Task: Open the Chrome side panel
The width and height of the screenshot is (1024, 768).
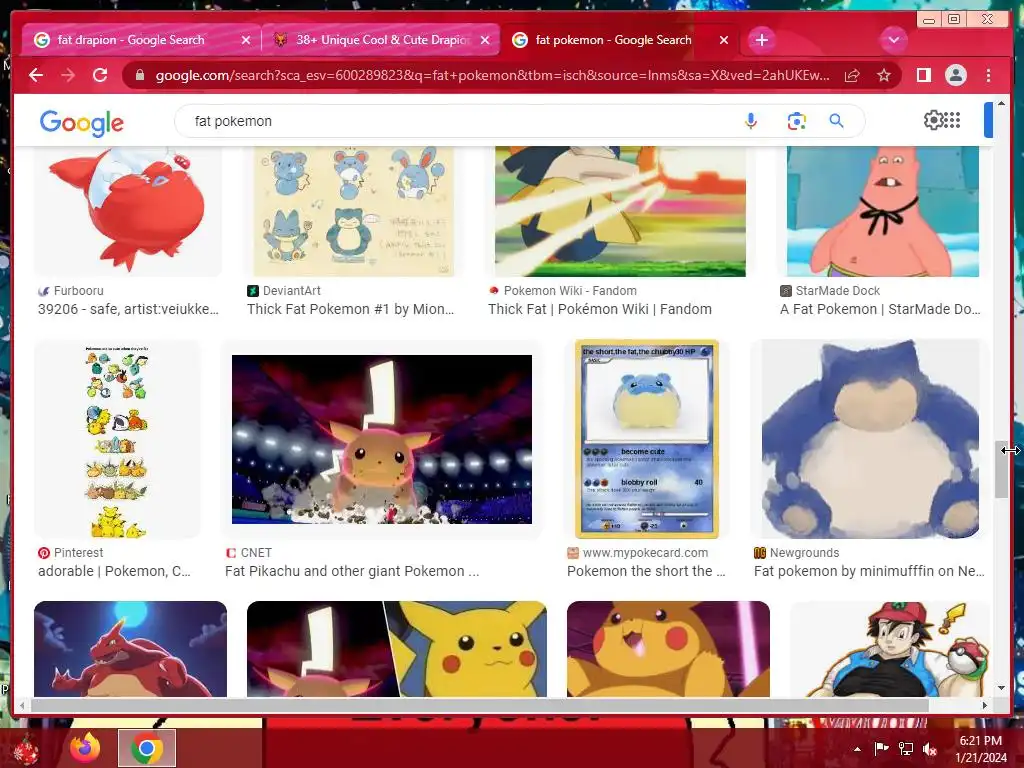Action: [923, 75]
